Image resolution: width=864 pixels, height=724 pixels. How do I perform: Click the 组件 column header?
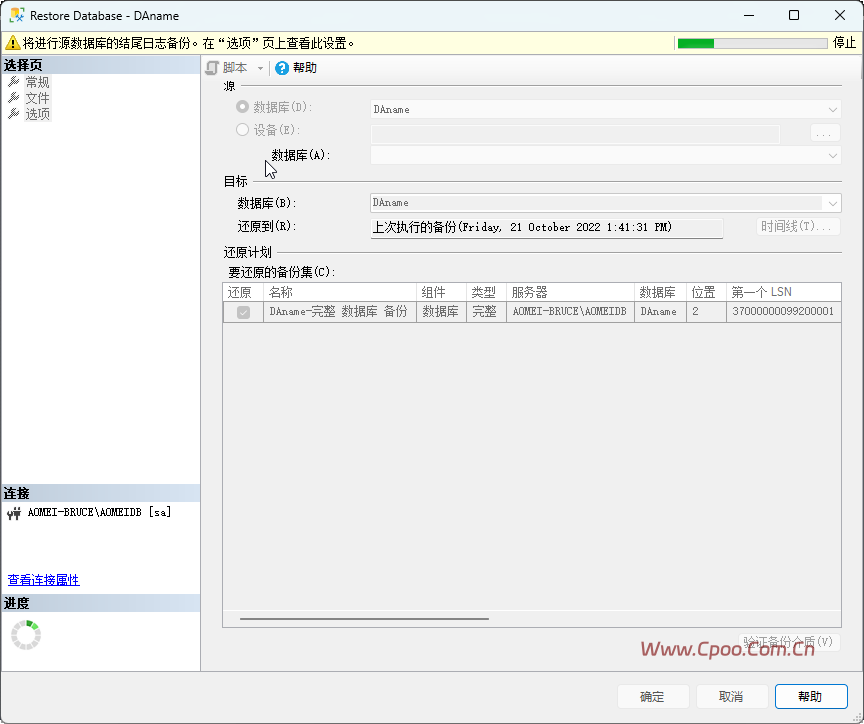(441, 292)
